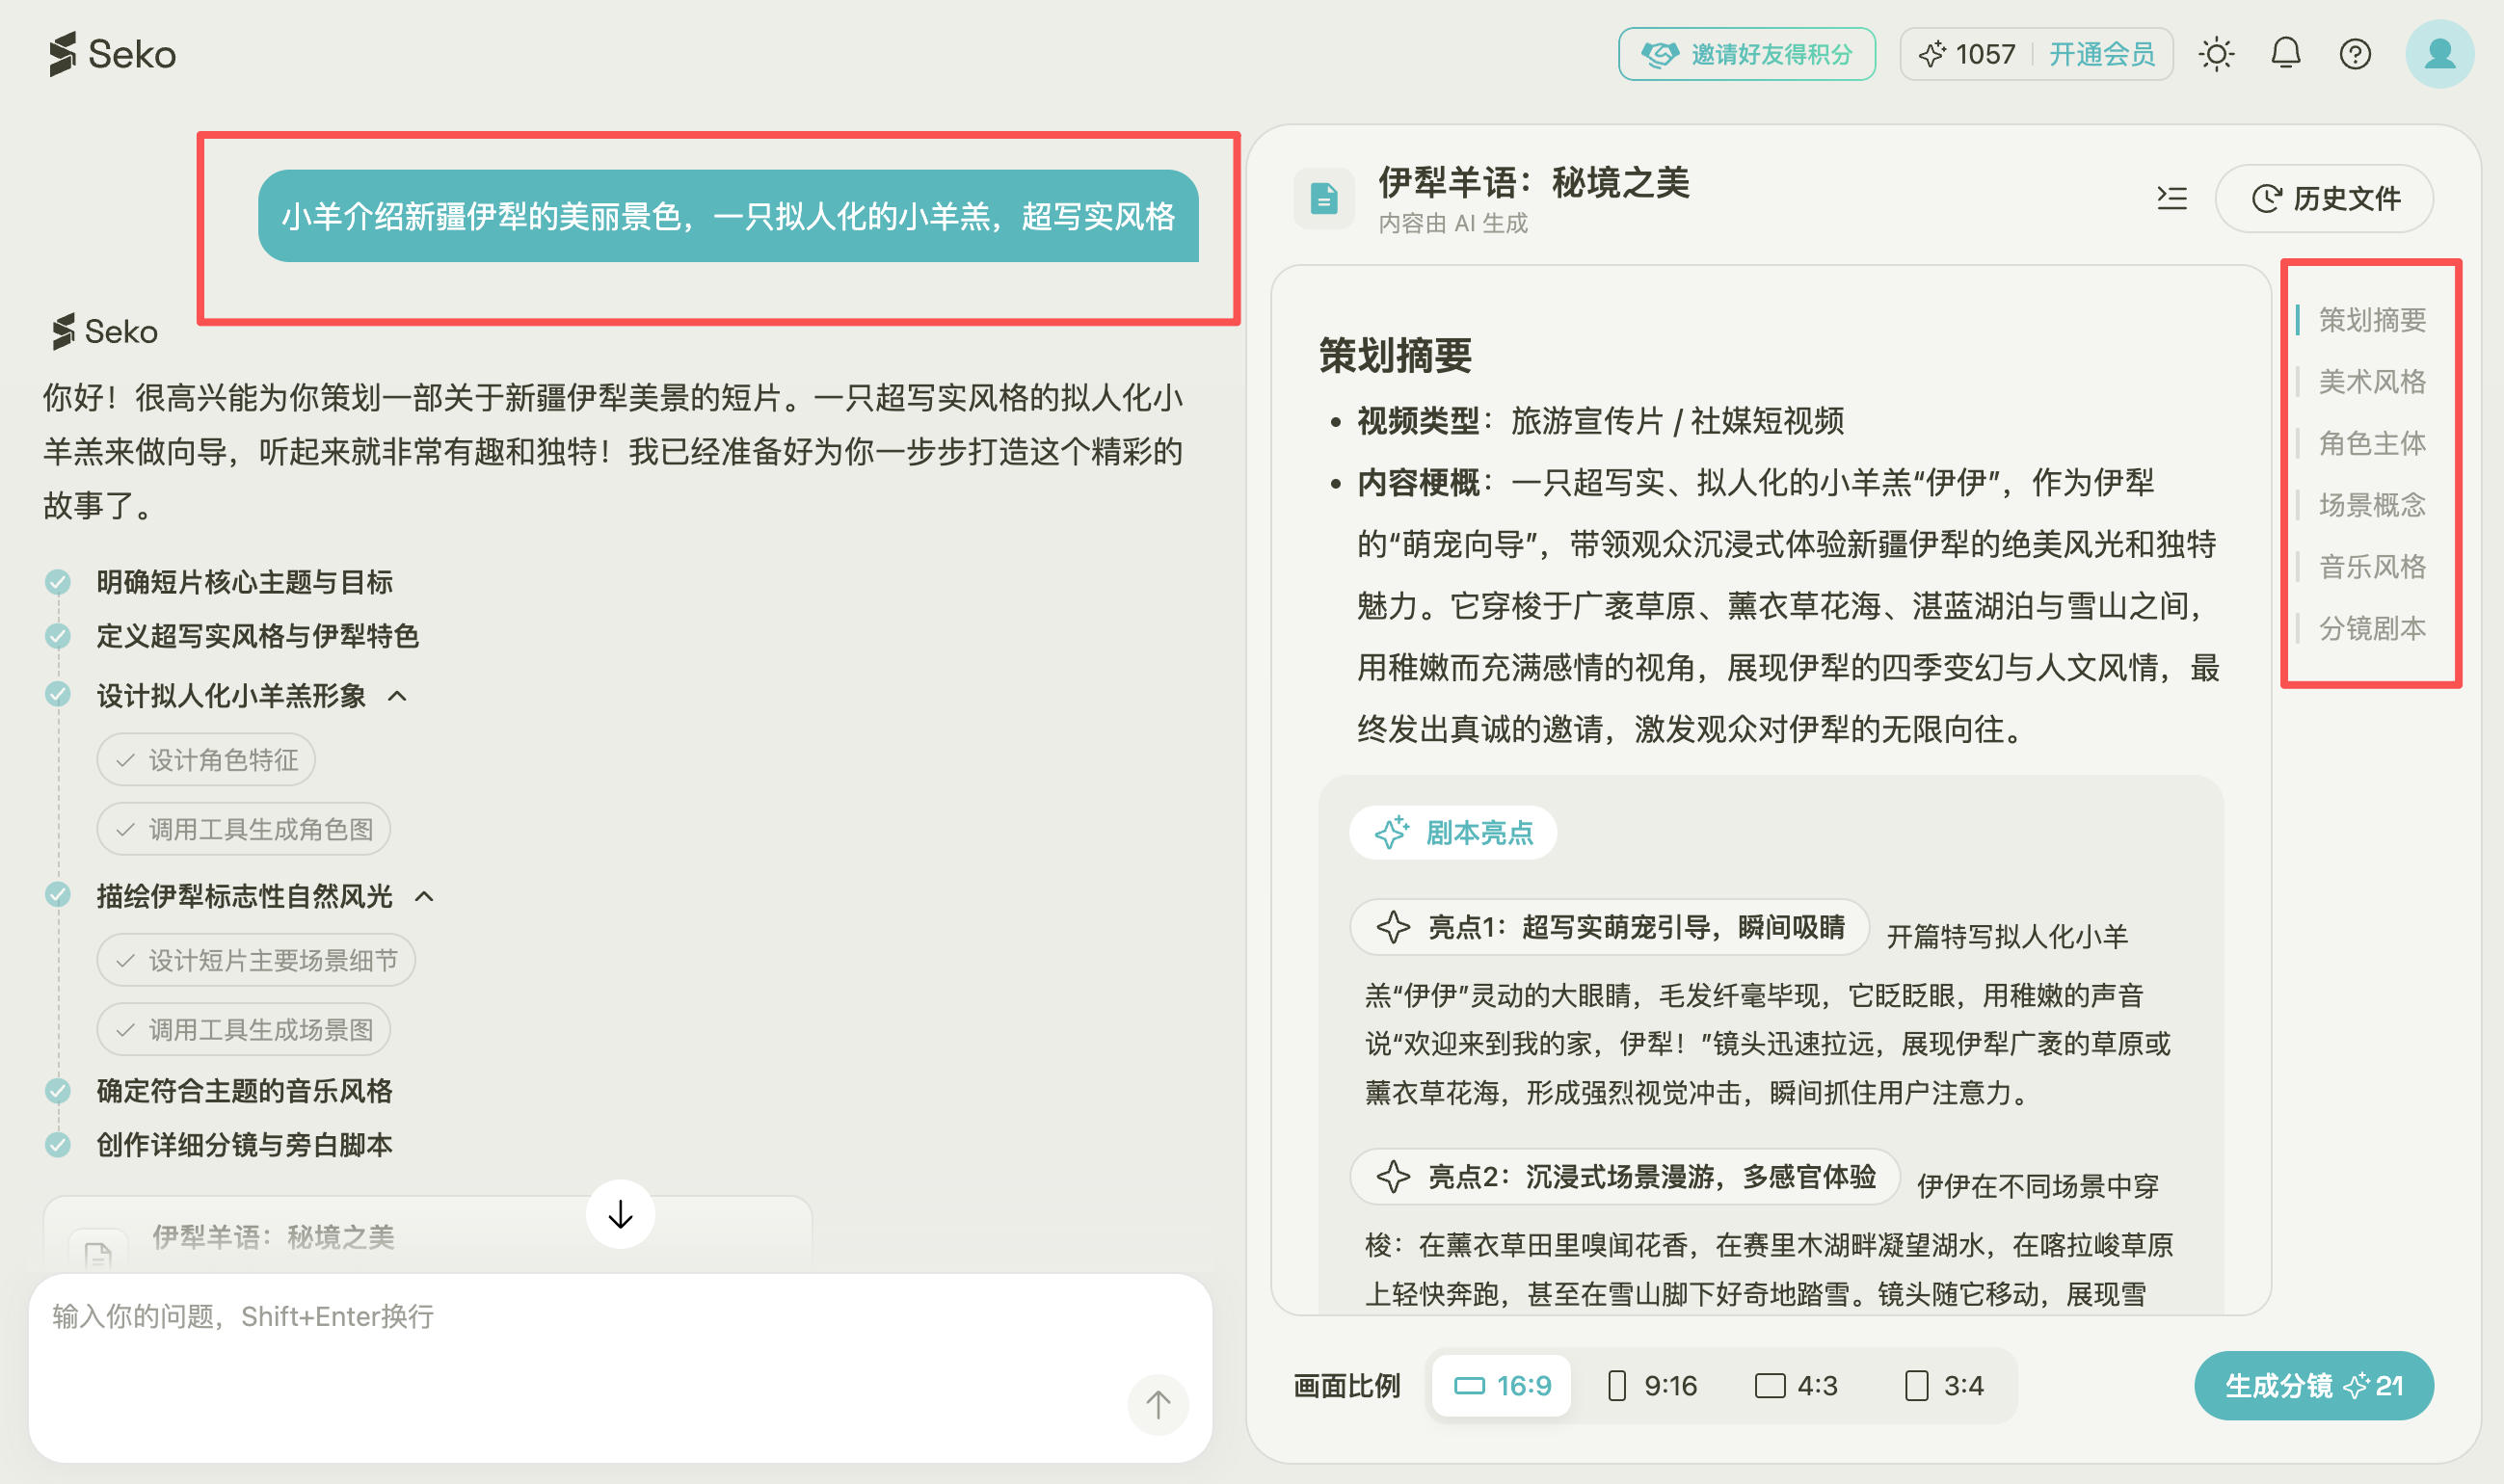Collapse the 设计拟人化小羊羔形象 section
2504x1484 pixels.
399,694
